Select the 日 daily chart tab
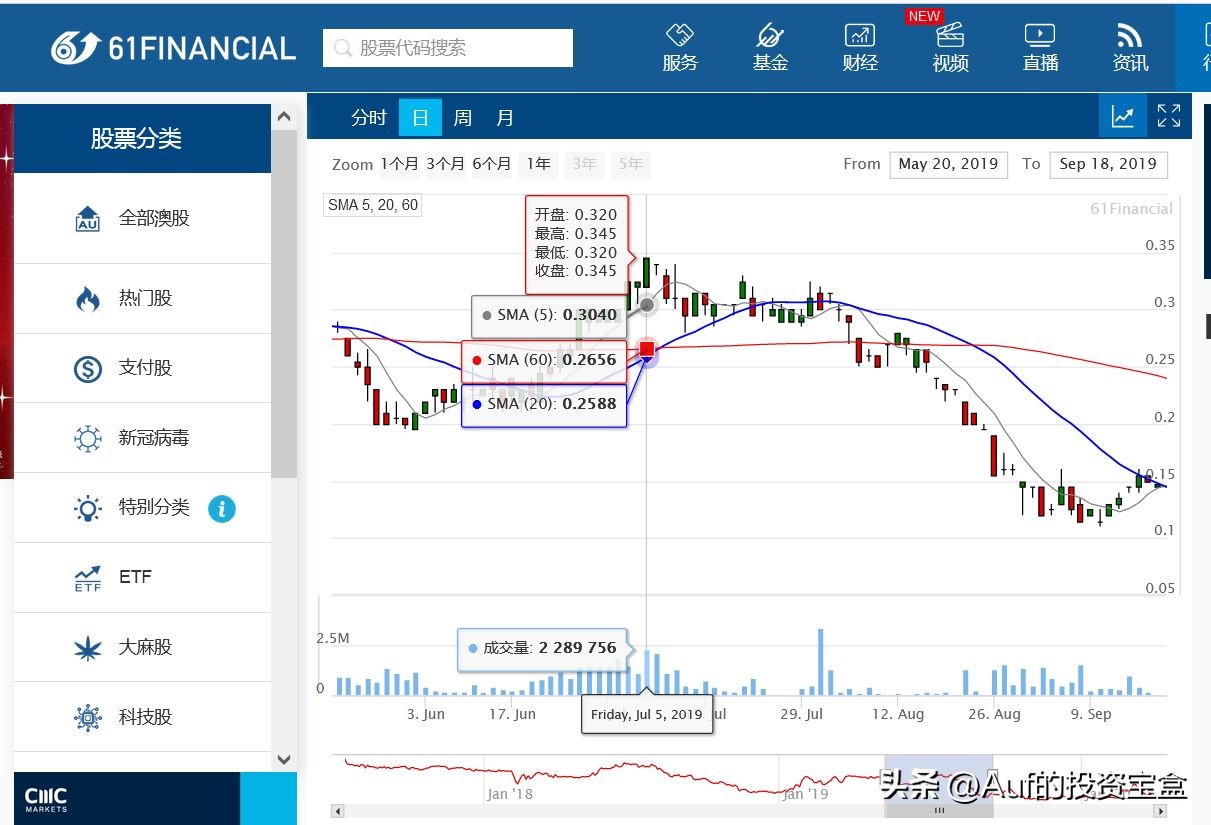 [x=420, y=117]
